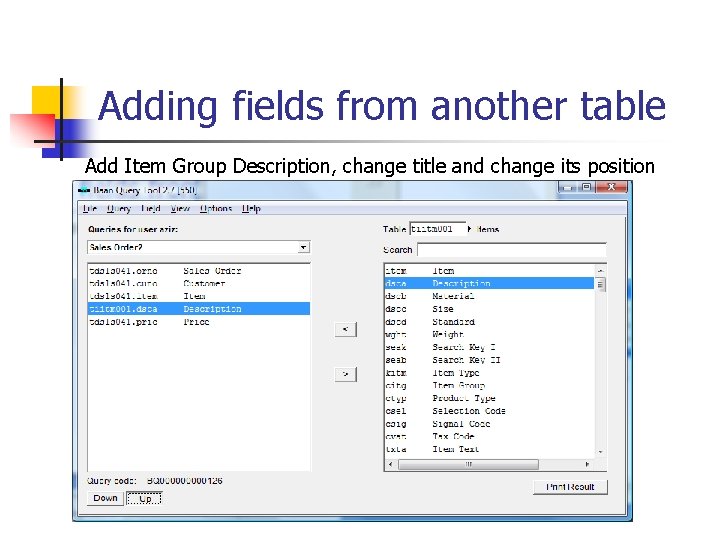Click the Down button
Image resolution: width=720 pixels, height=540 pixels.
[105, 498]
